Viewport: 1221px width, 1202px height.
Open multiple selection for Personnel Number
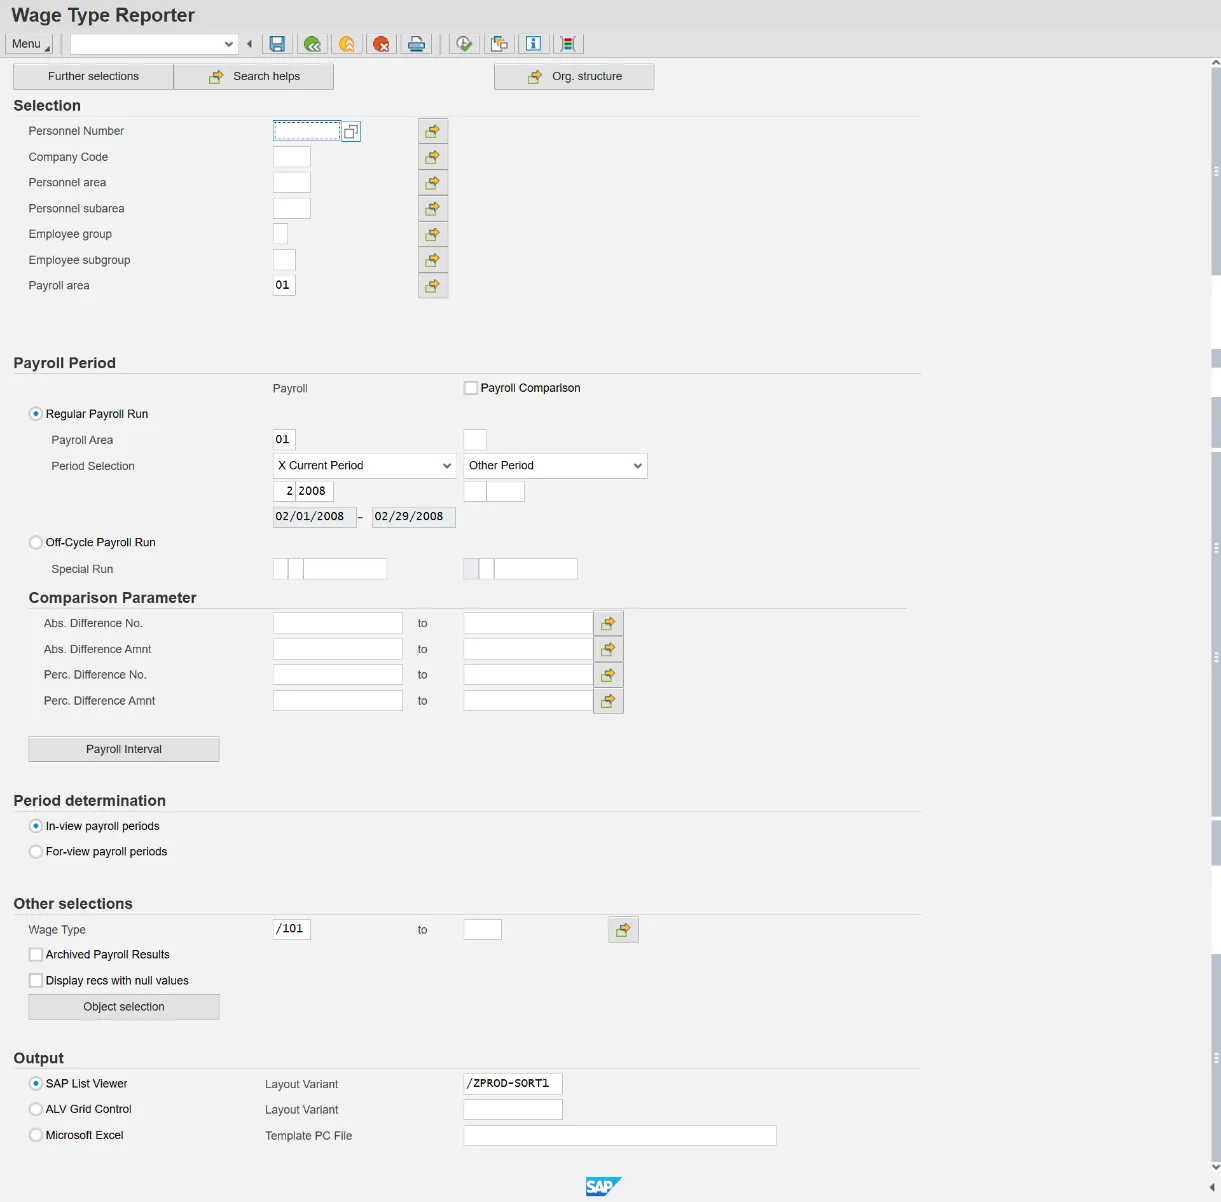[x=432, y=131]
